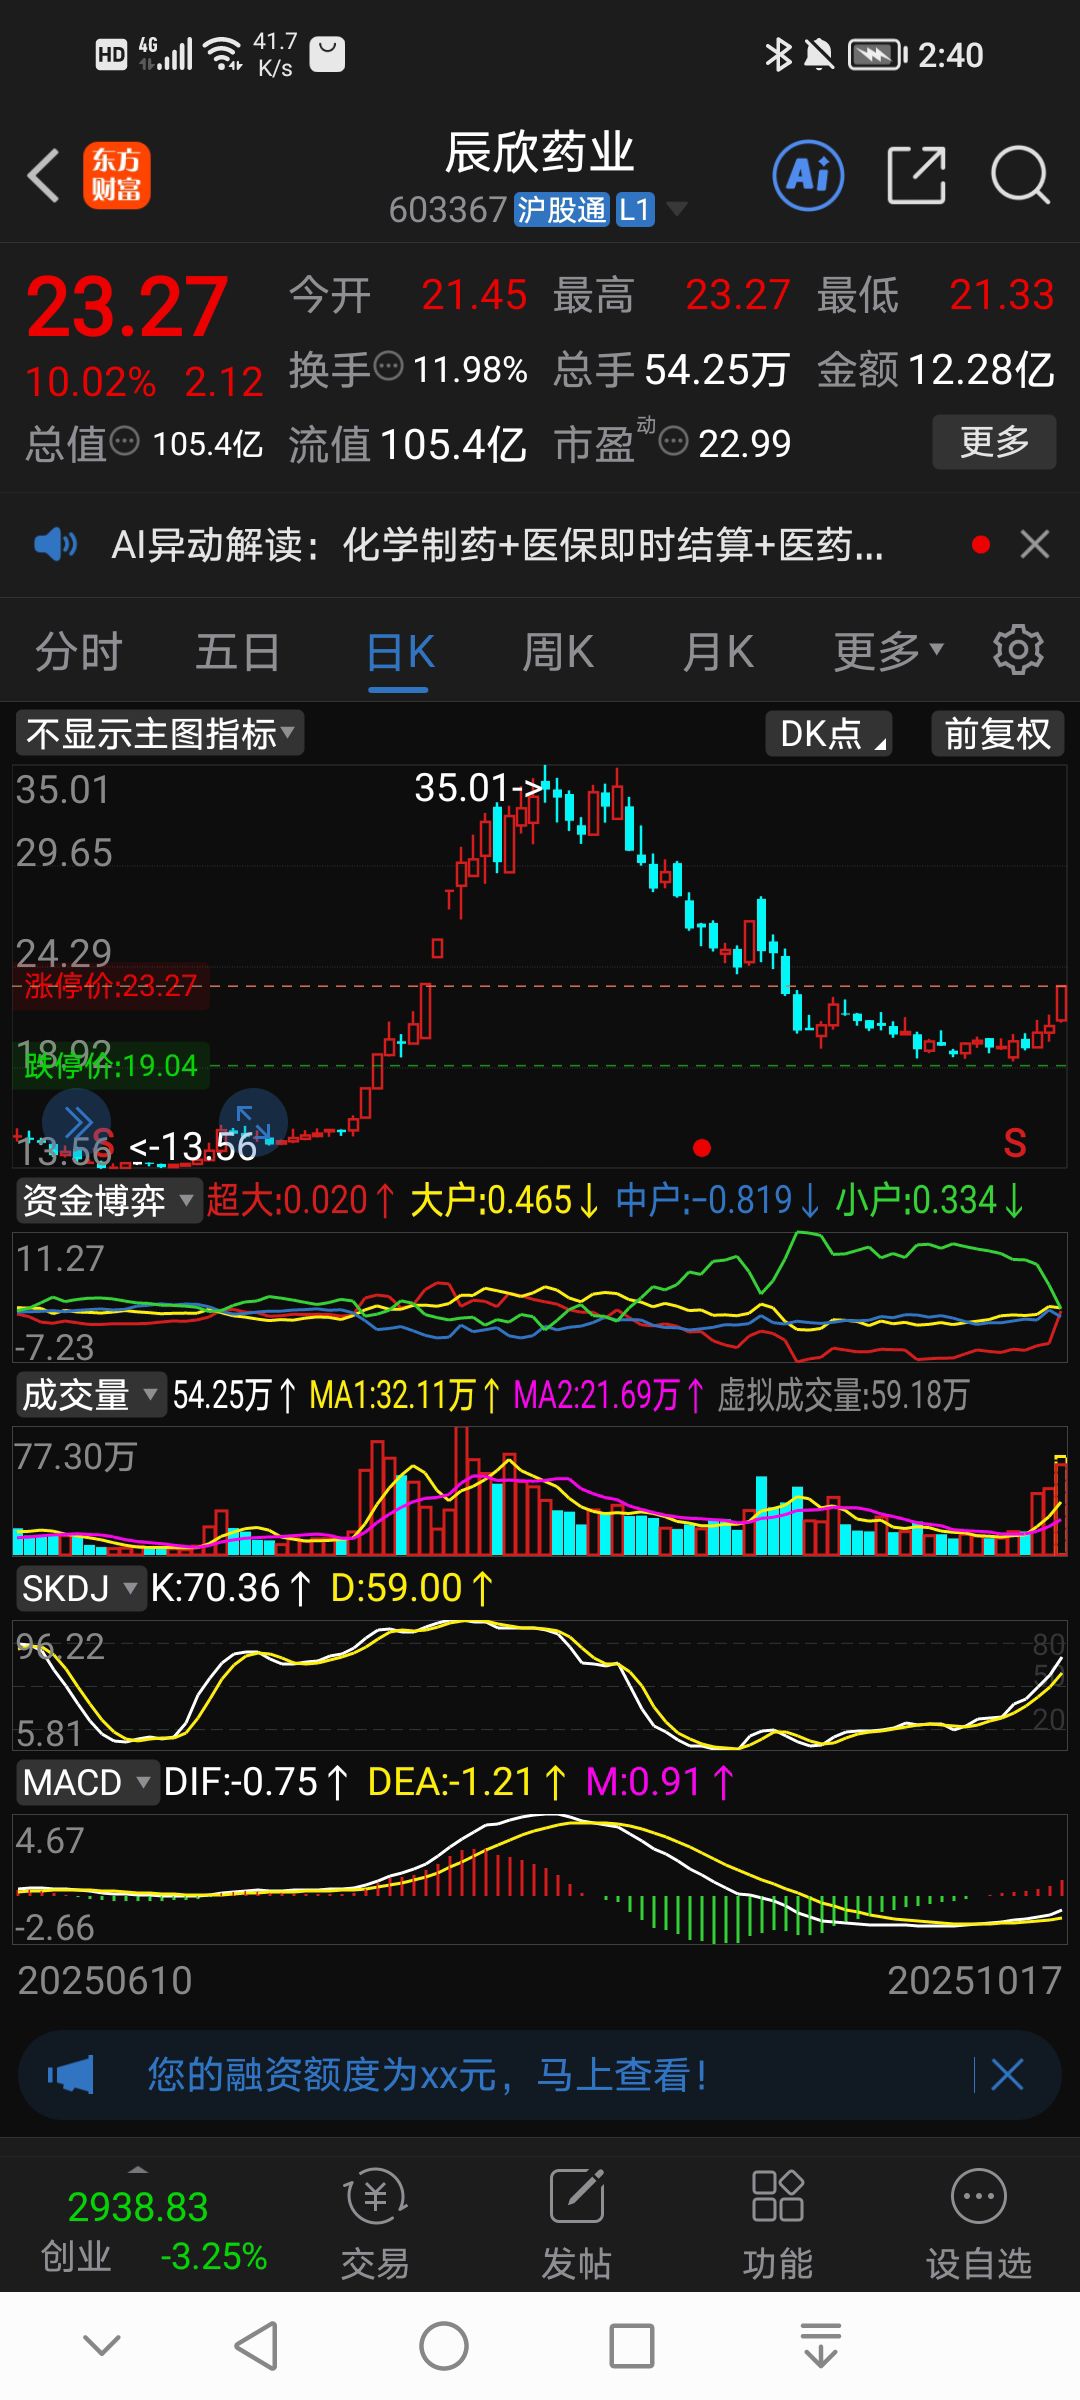Tap the share export icon
Viewport: 1080px width, 2400px height.
click(x=916, y=175)
